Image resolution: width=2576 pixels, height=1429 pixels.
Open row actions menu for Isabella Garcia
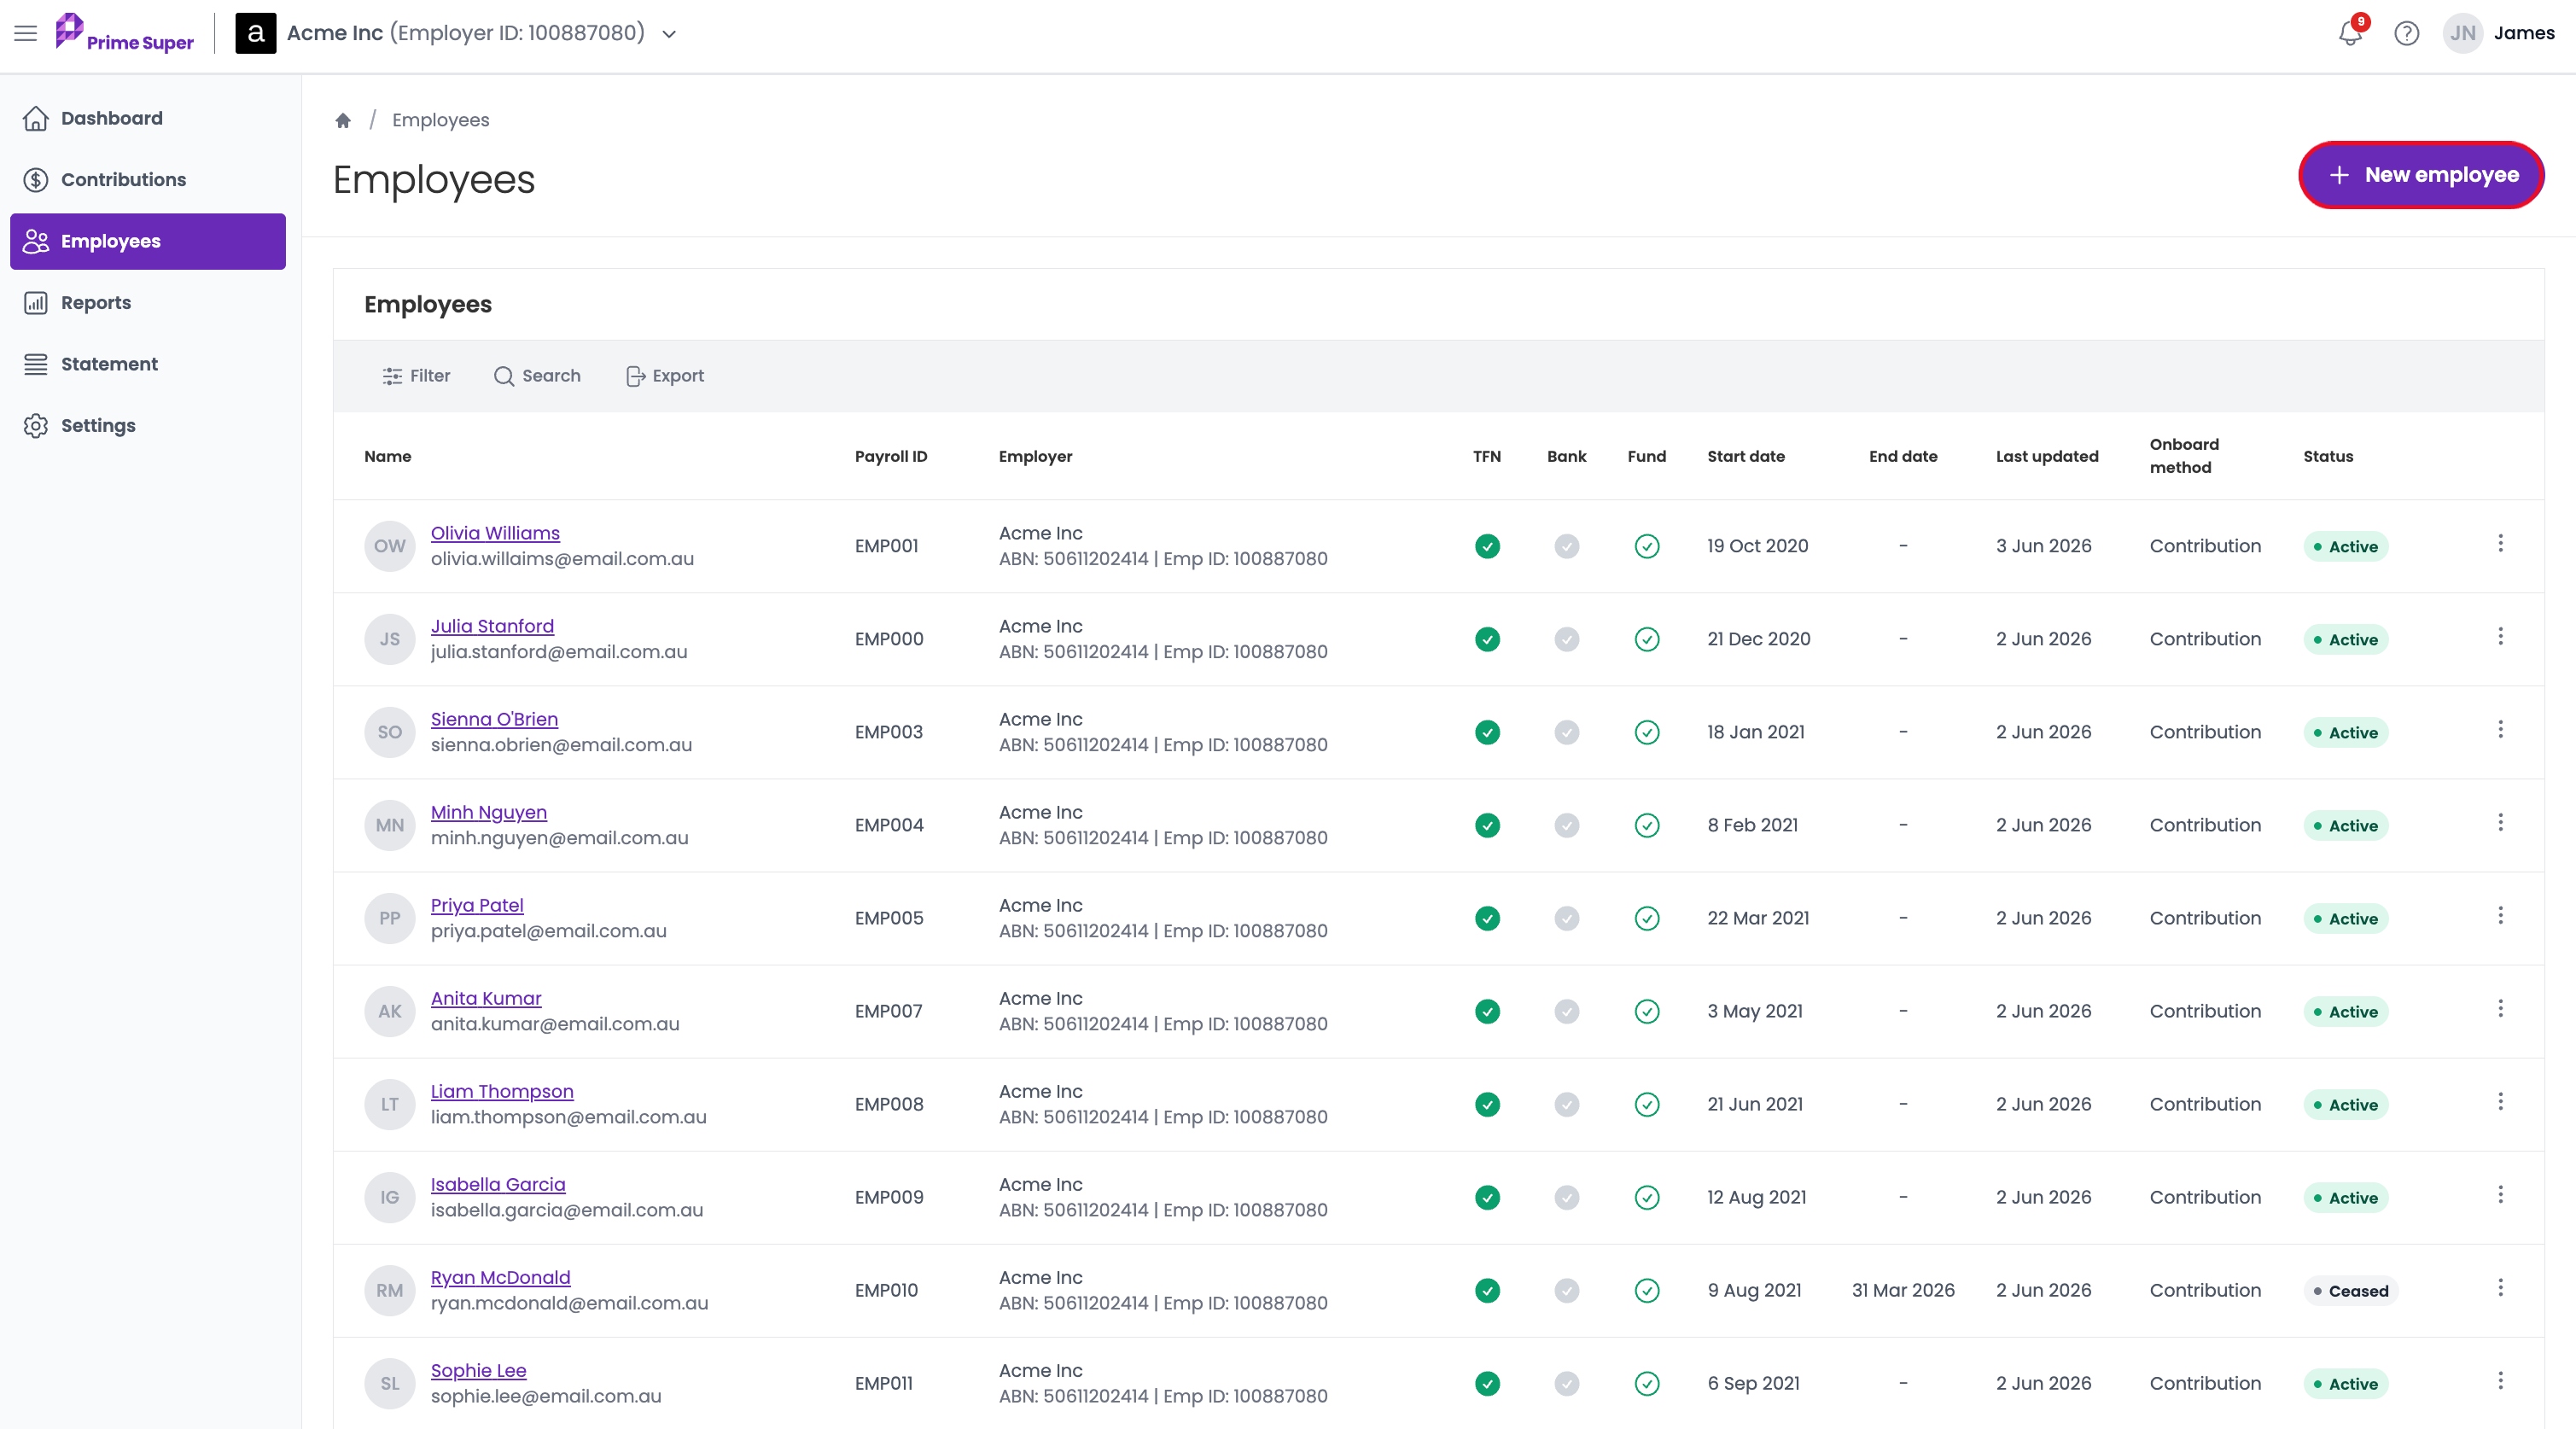(2500, 1194)
